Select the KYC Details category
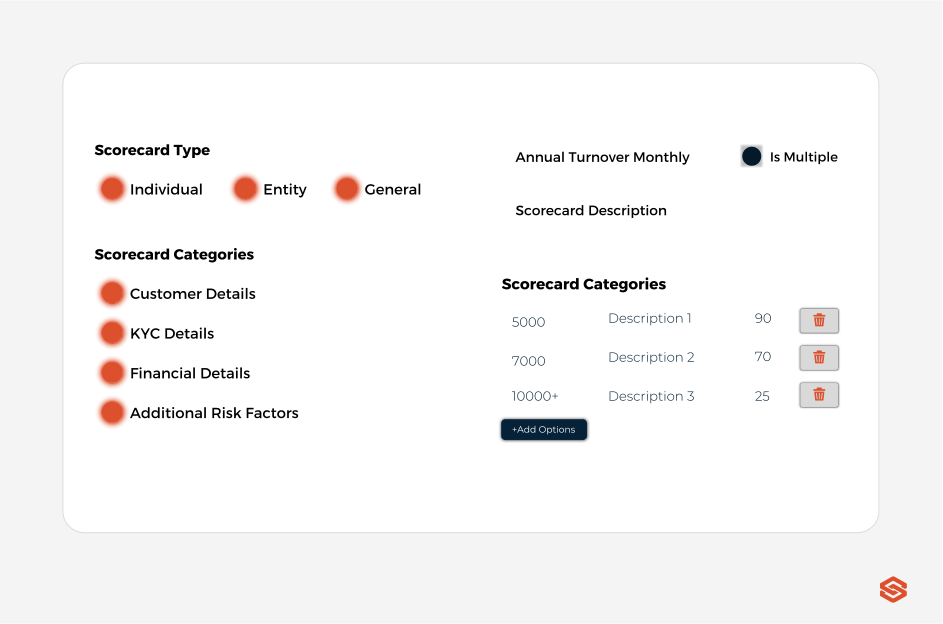Screen dimensions: 943x624 [x=112, y=332]
